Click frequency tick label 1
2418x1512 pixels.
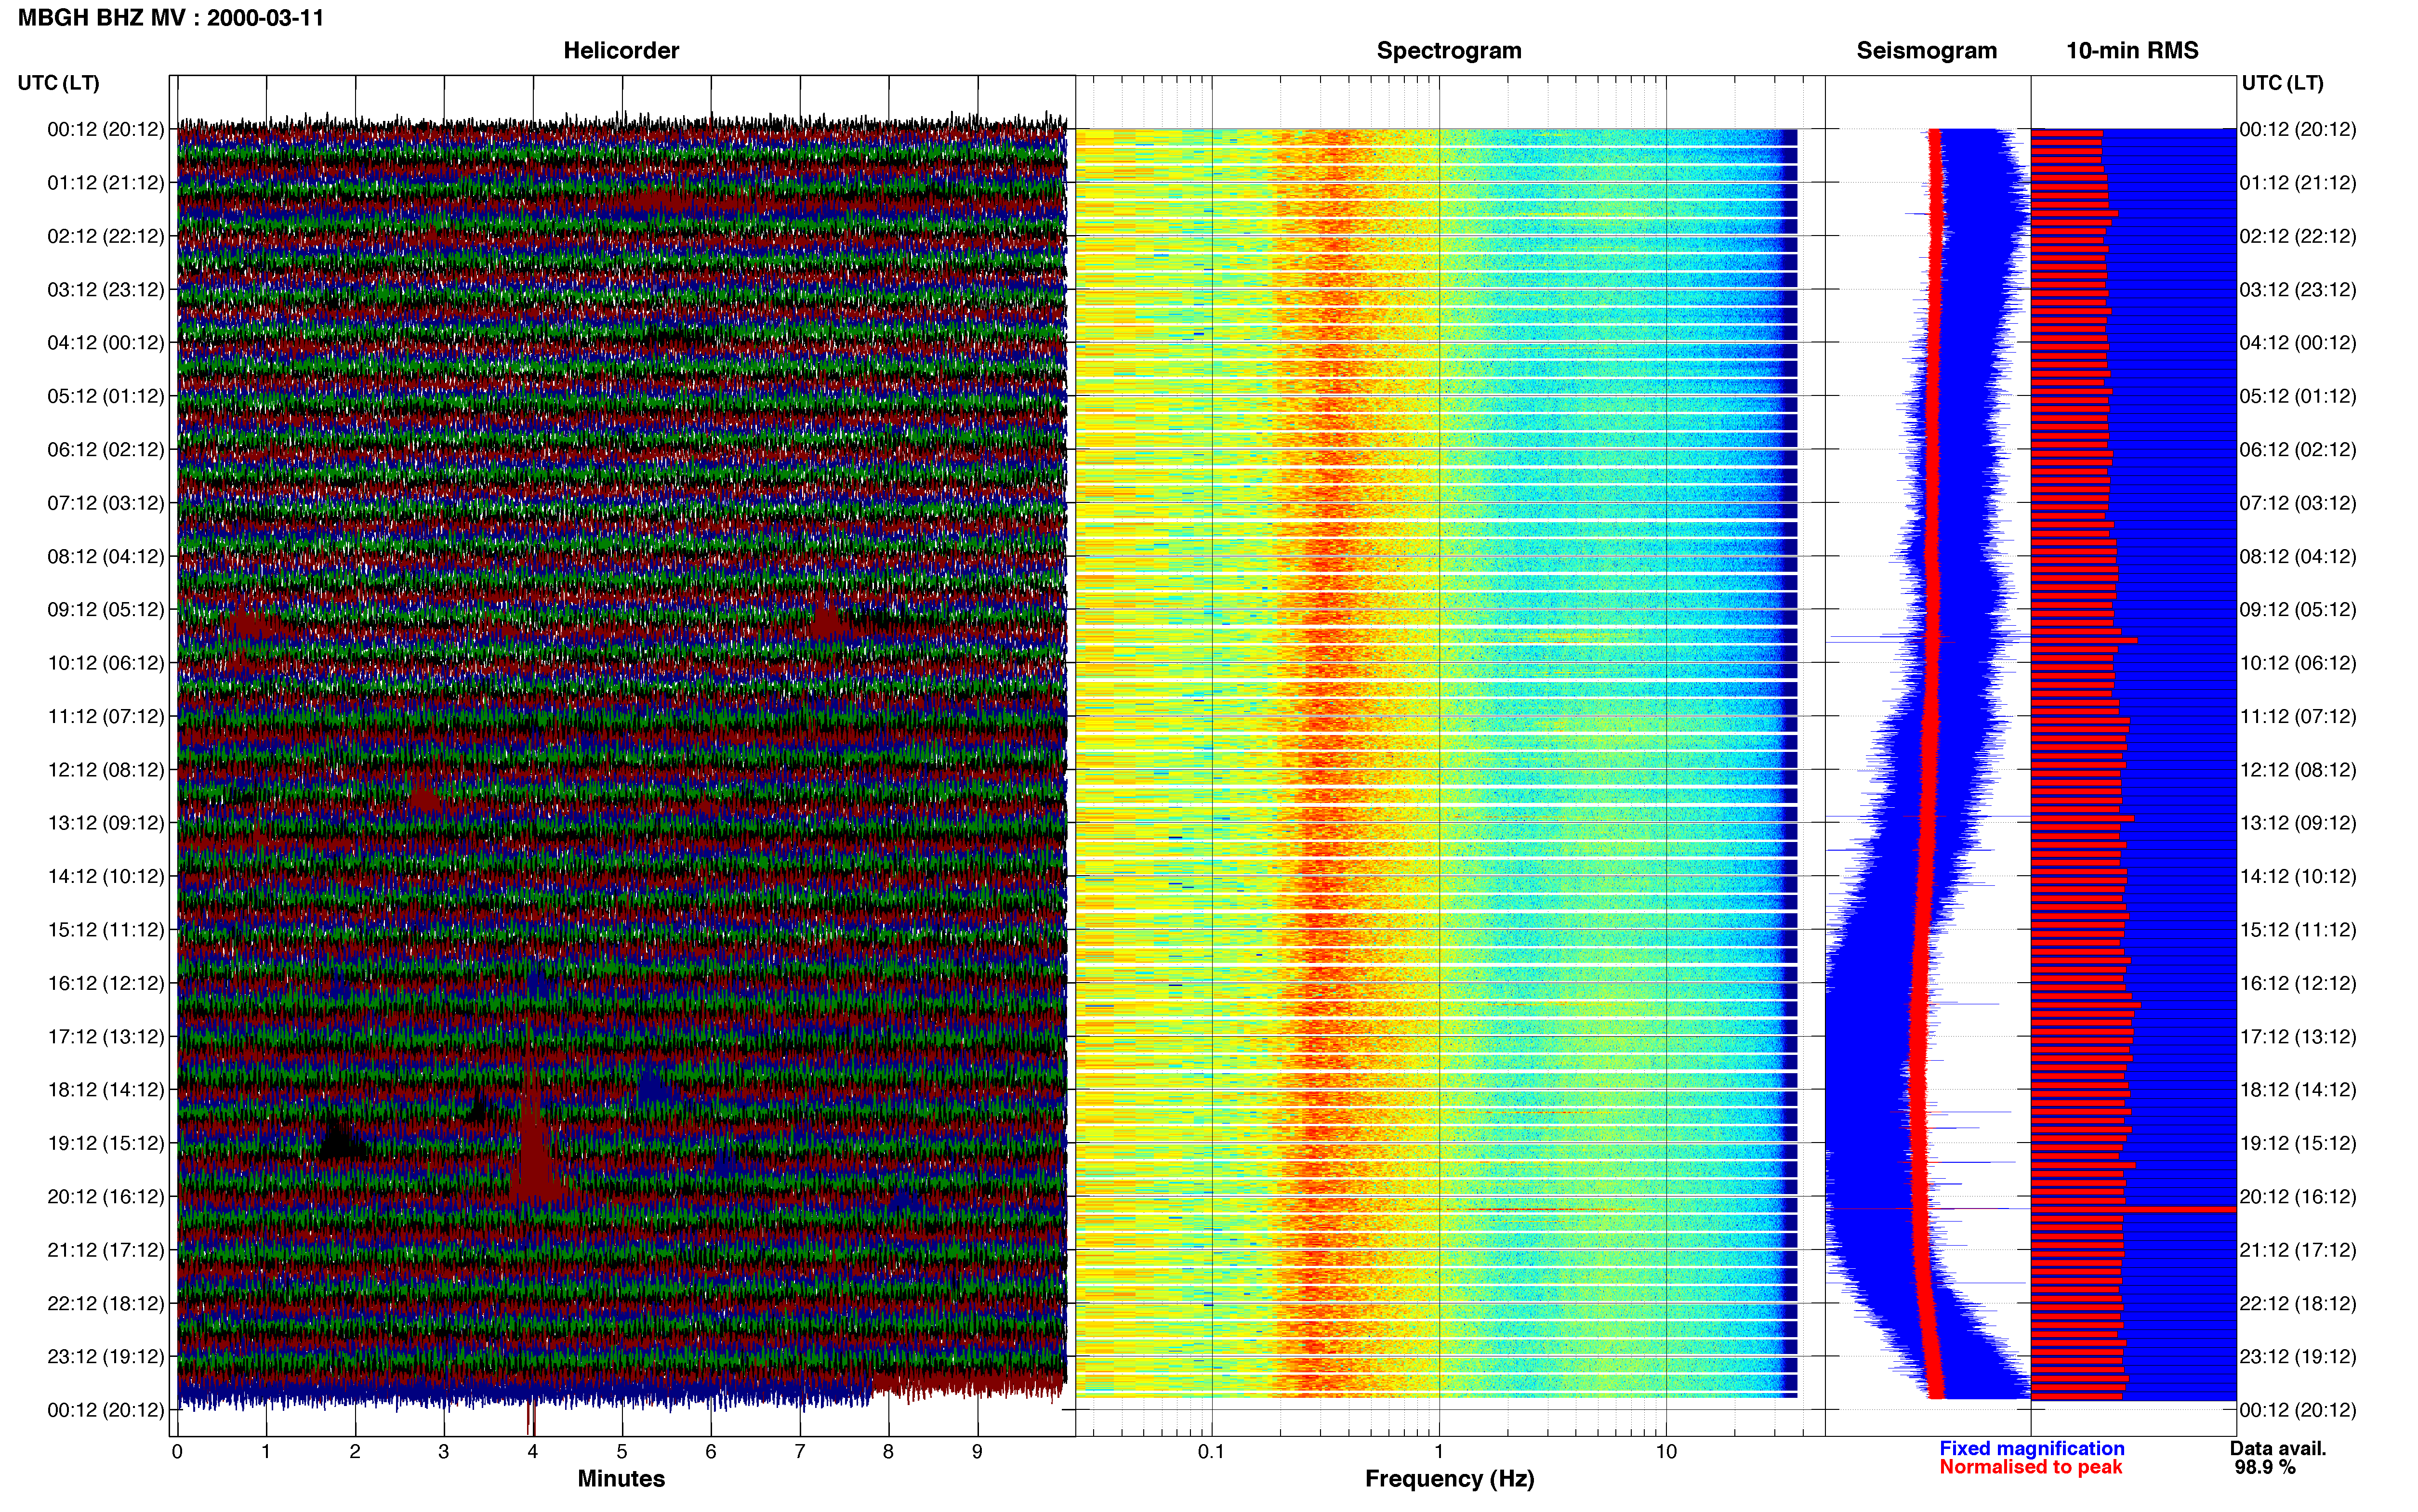click(x=1439, y=1452)
